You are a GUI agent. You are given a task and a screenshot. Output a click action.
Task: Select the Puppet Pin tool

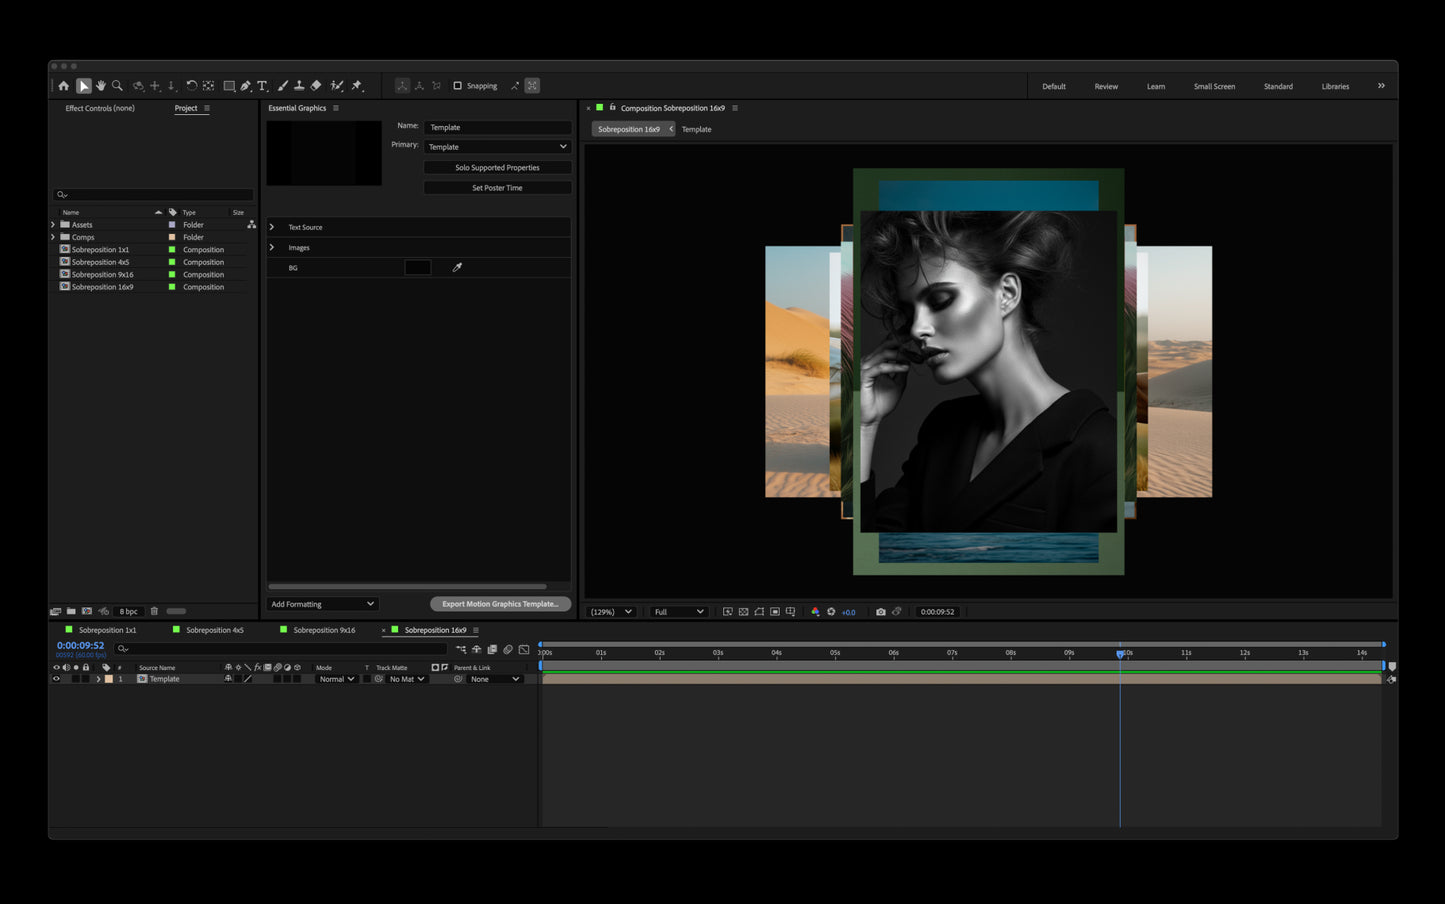pyautogui.click(x=357, y=86)
